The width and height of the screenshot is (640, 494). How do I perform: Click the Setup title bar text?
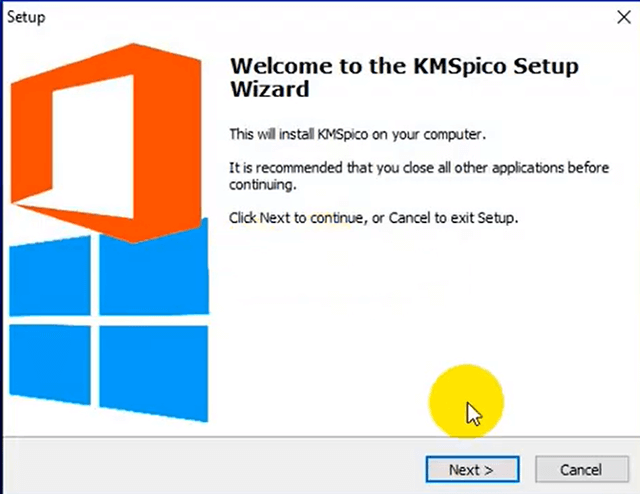26,18
